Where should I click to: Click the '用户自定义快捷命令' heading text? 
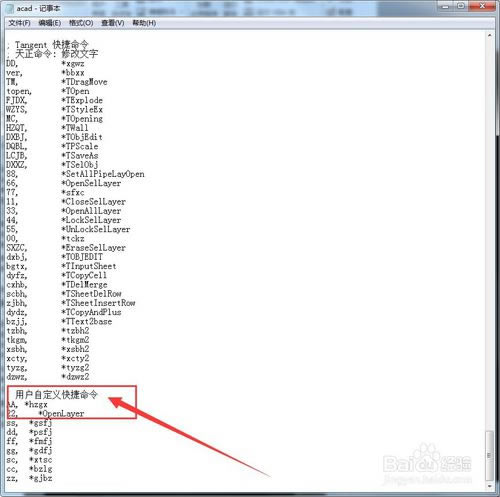[x=56, y=395]
